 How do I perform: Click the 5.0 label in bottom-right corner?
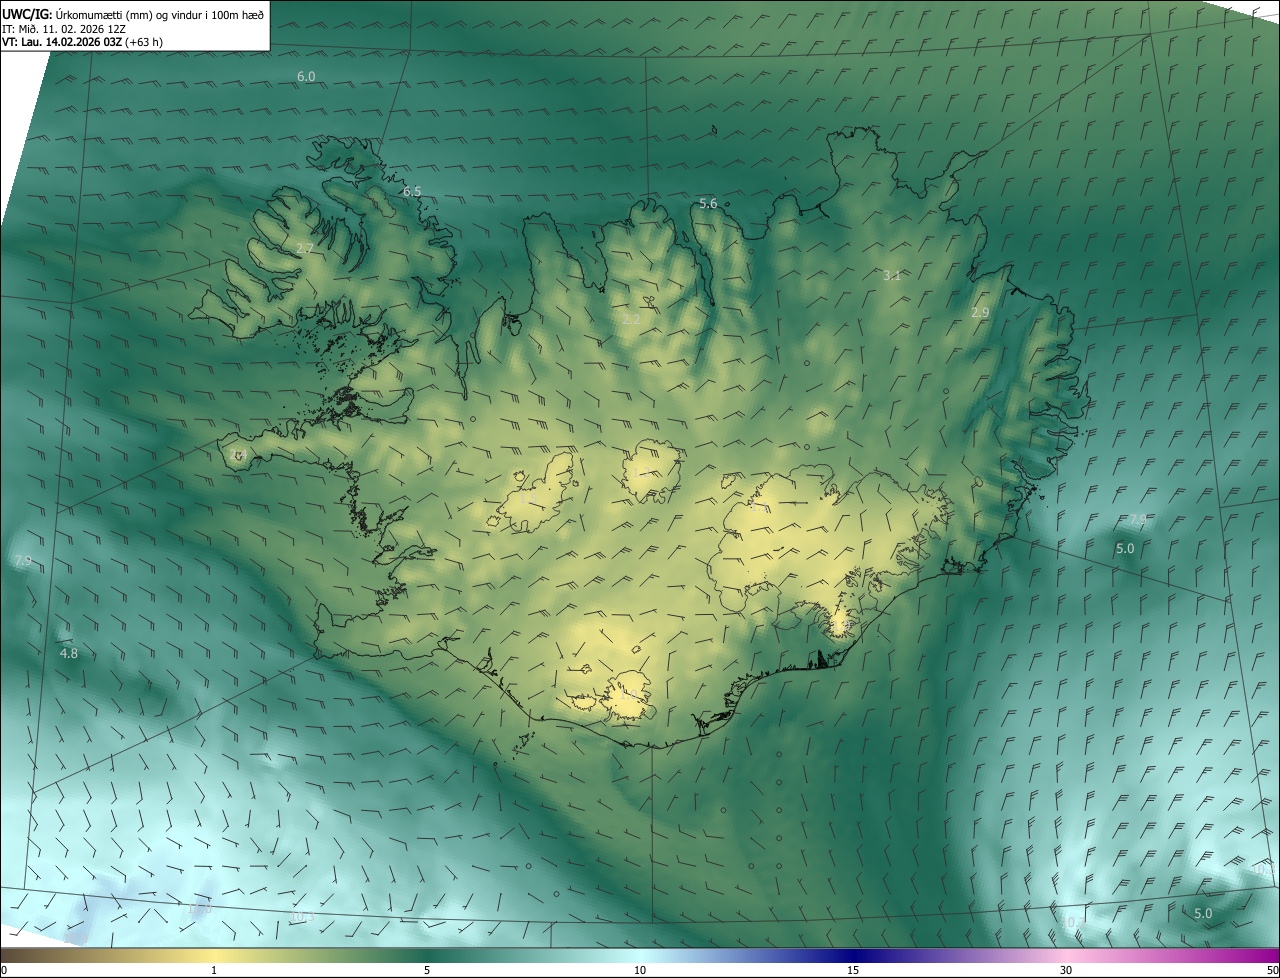(1203, 914)
